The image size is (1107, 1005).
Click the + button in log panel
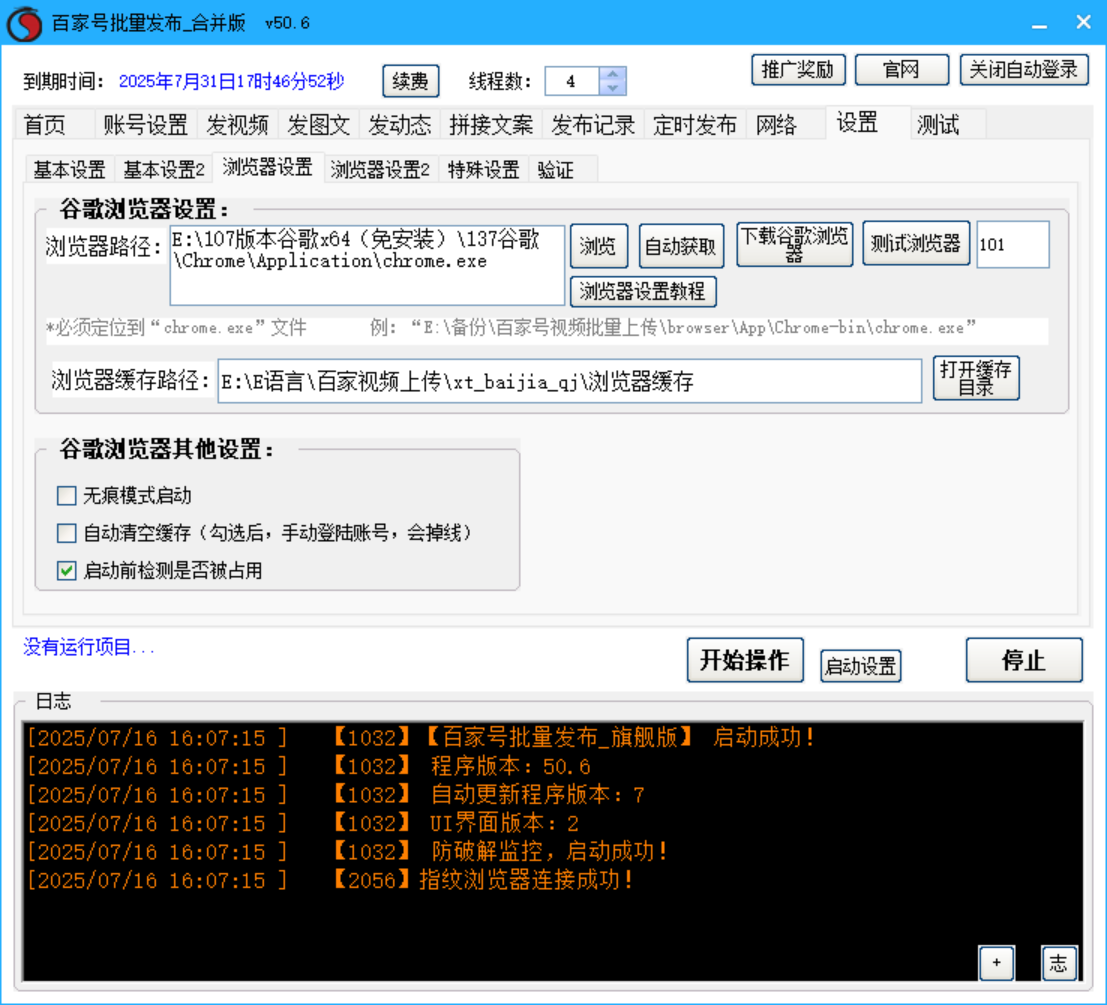click(x=996, y=963)
